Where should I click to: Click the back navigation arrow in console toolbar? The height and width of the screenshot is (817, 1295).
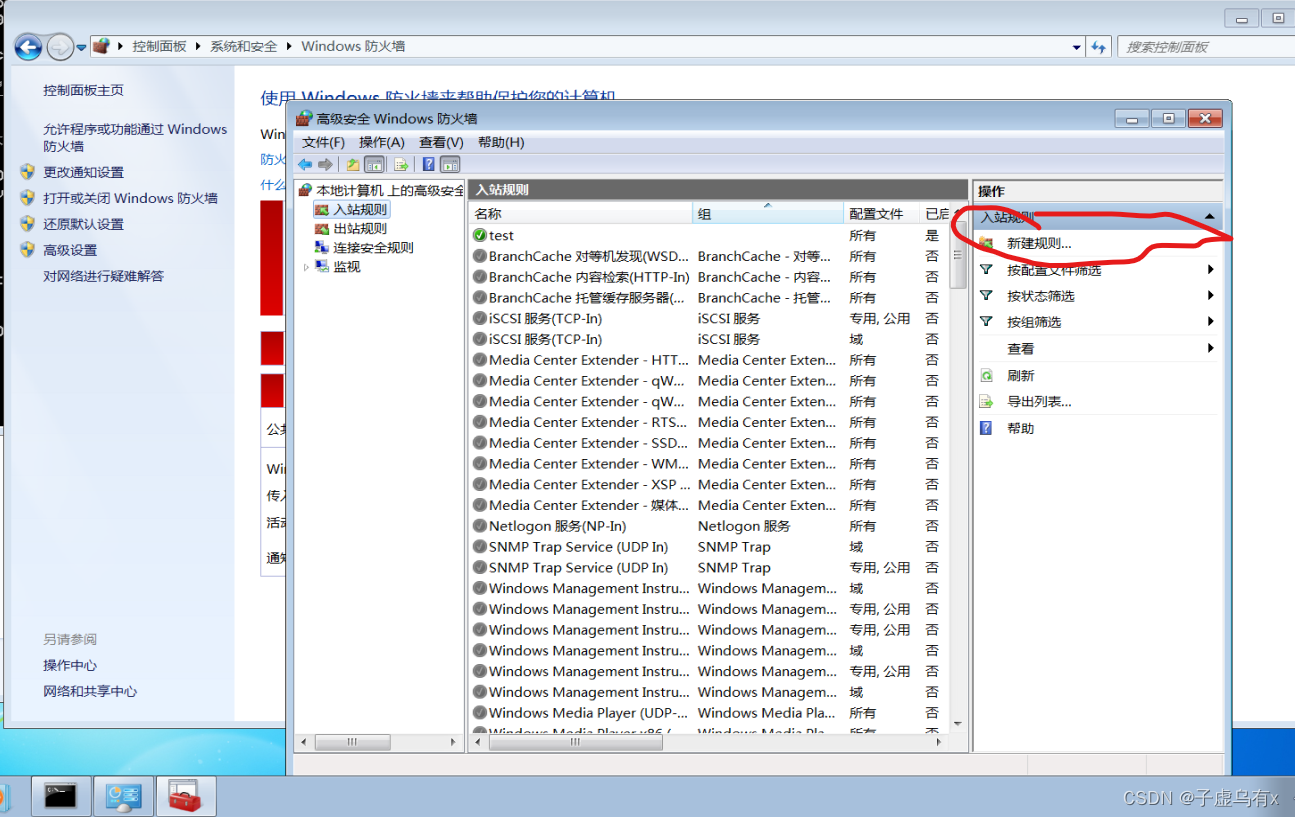(304, 163)
